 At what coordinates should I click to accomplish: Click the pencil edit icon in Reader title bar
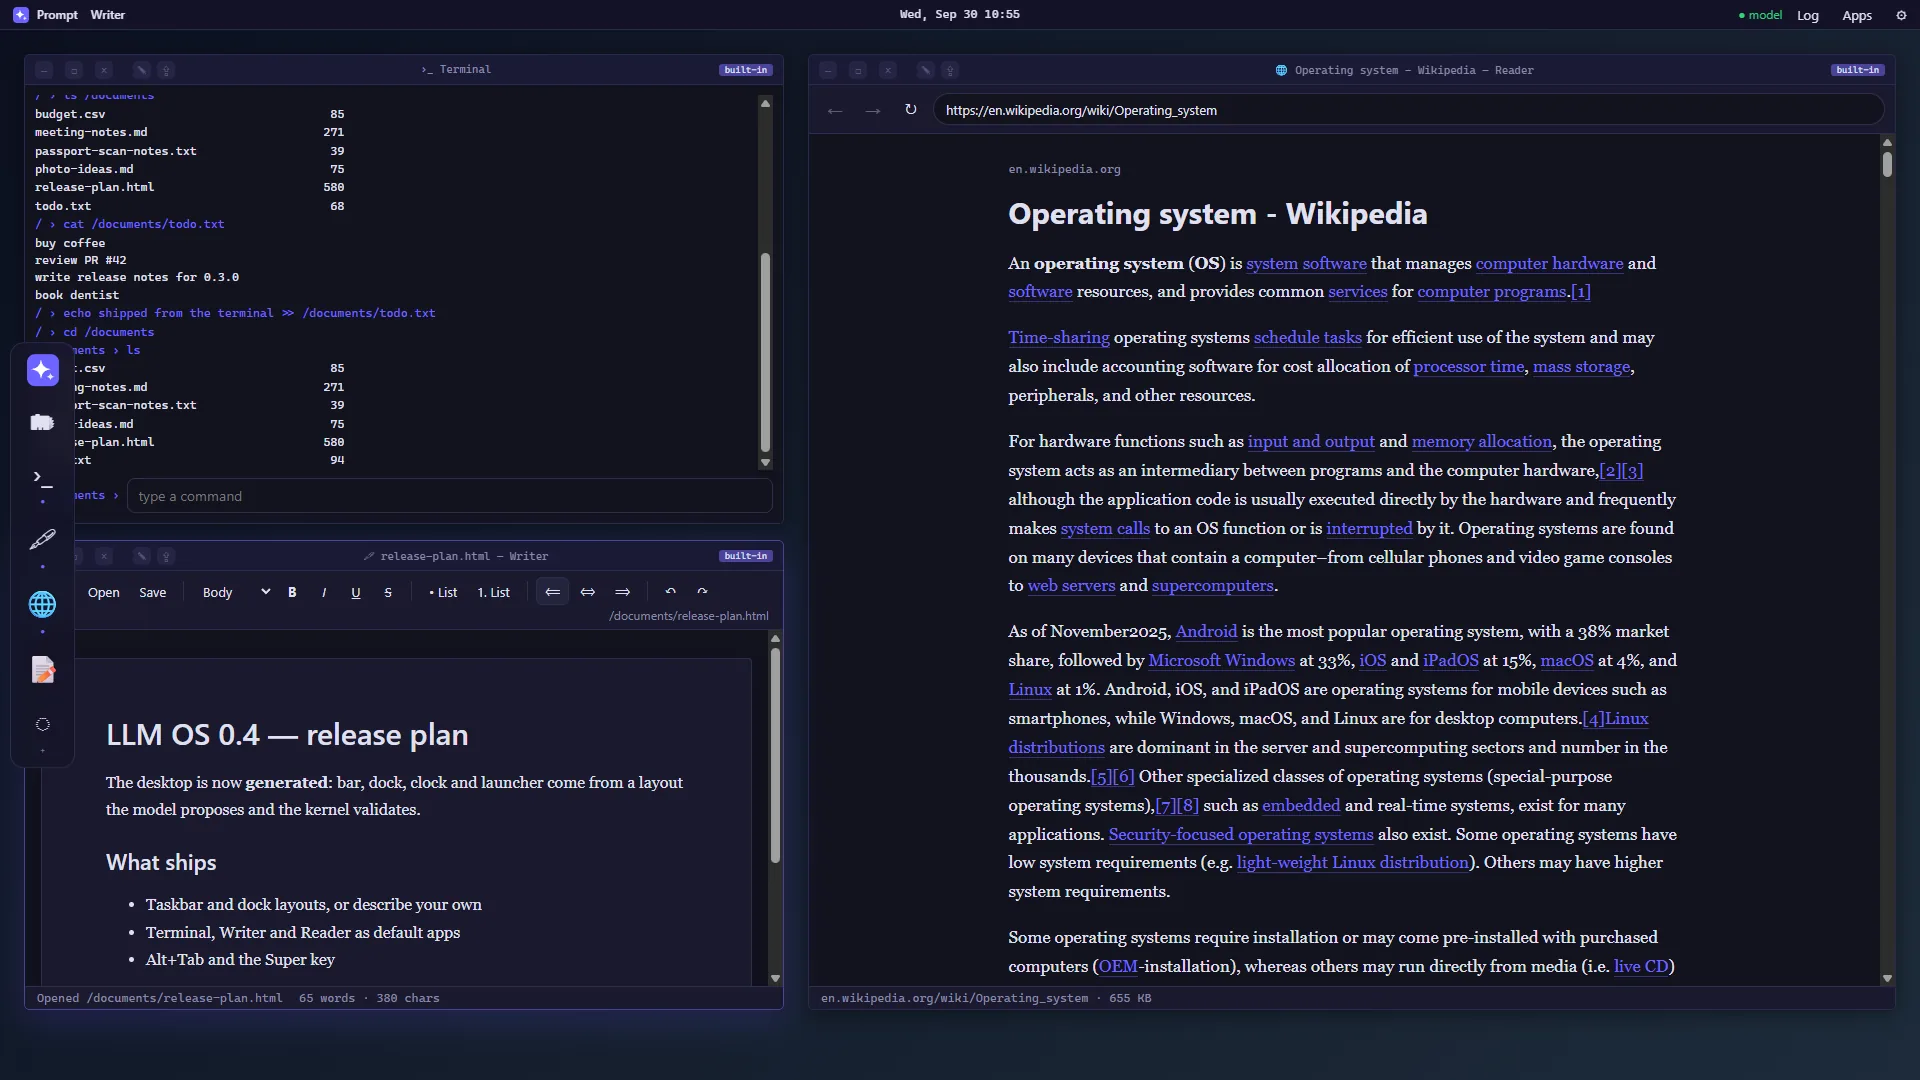(x=925, y=70)
